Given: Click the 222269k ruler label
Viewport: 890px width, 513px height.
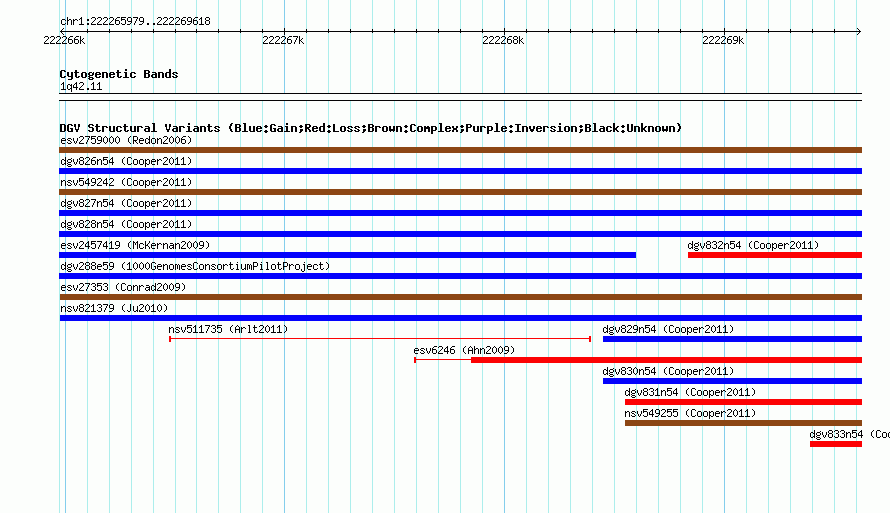Looking at the screenshot, I should pos(723,40).
